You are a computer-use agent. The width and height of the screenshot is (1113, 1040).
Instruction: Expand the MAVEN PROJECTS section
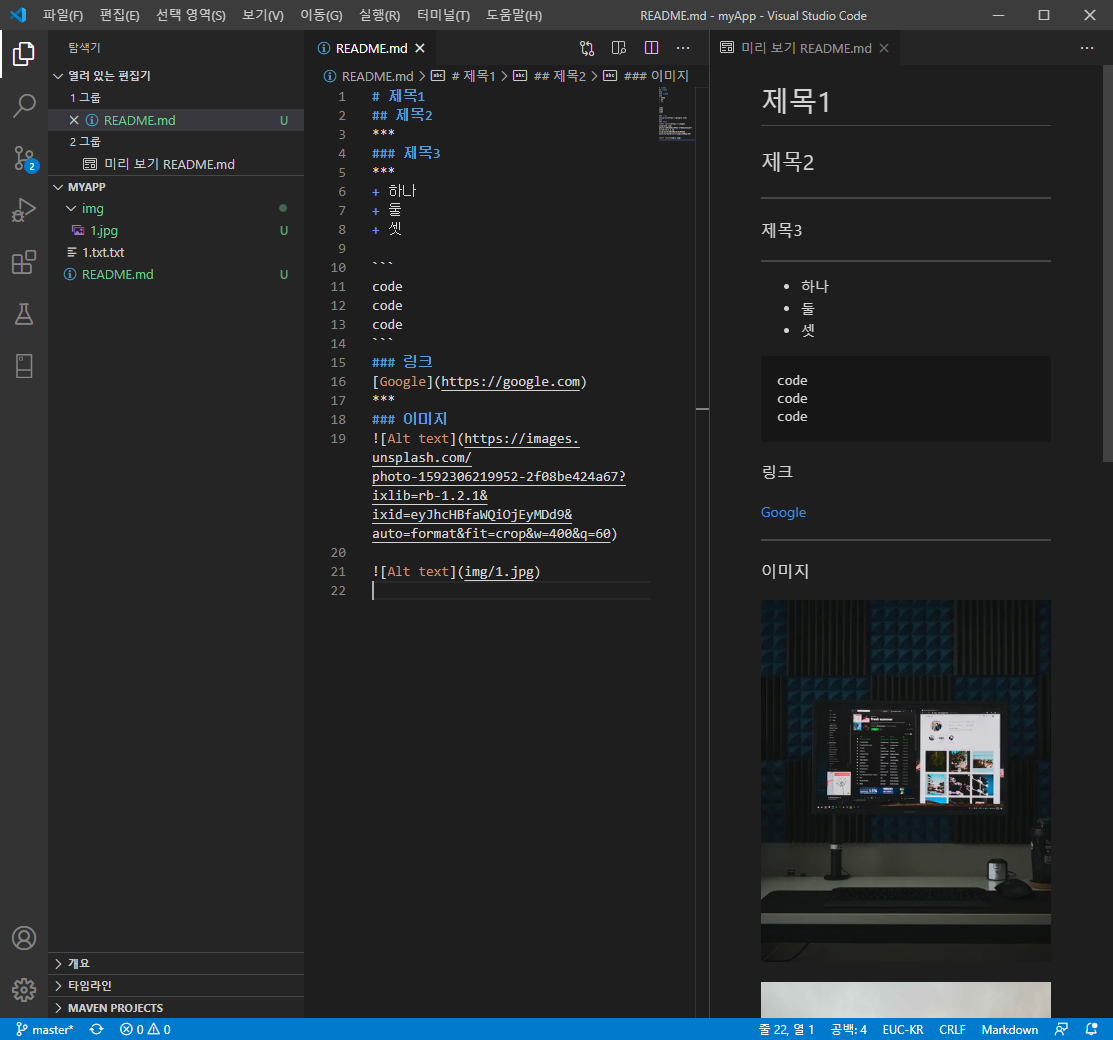(176, 1007)
